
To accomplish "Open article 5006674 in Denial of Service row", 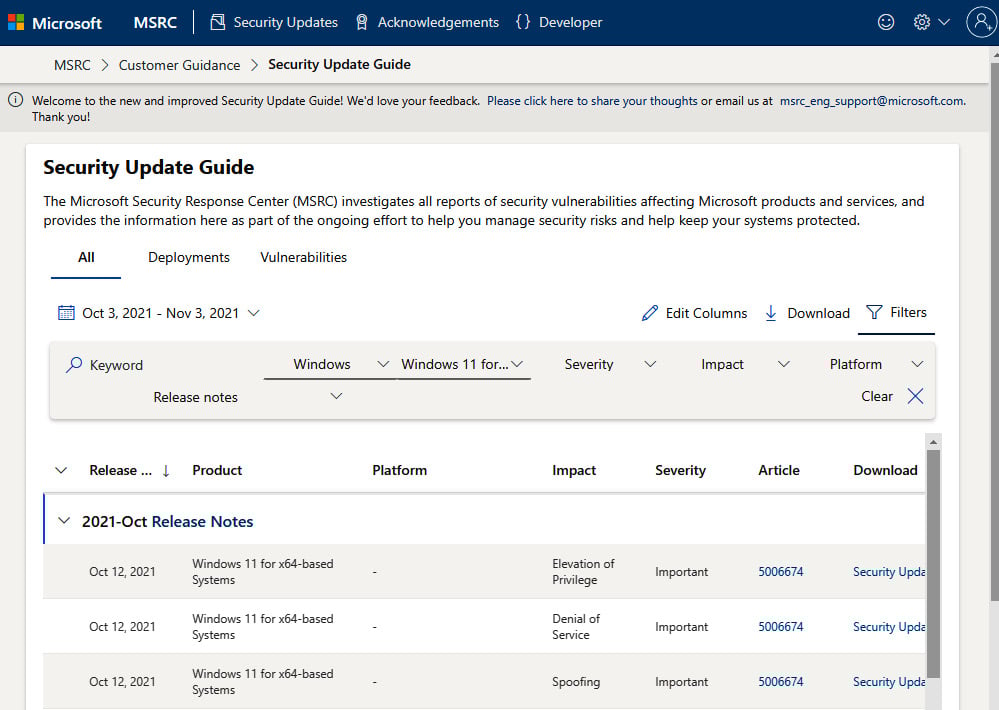I will click(x=780, y=627).
